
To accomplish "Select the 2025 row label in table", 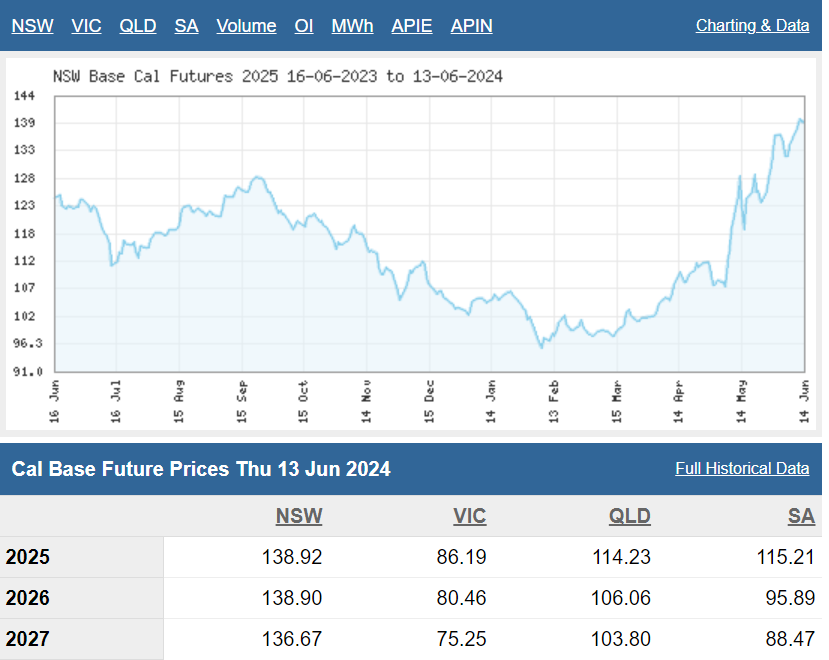I will 28,558.
